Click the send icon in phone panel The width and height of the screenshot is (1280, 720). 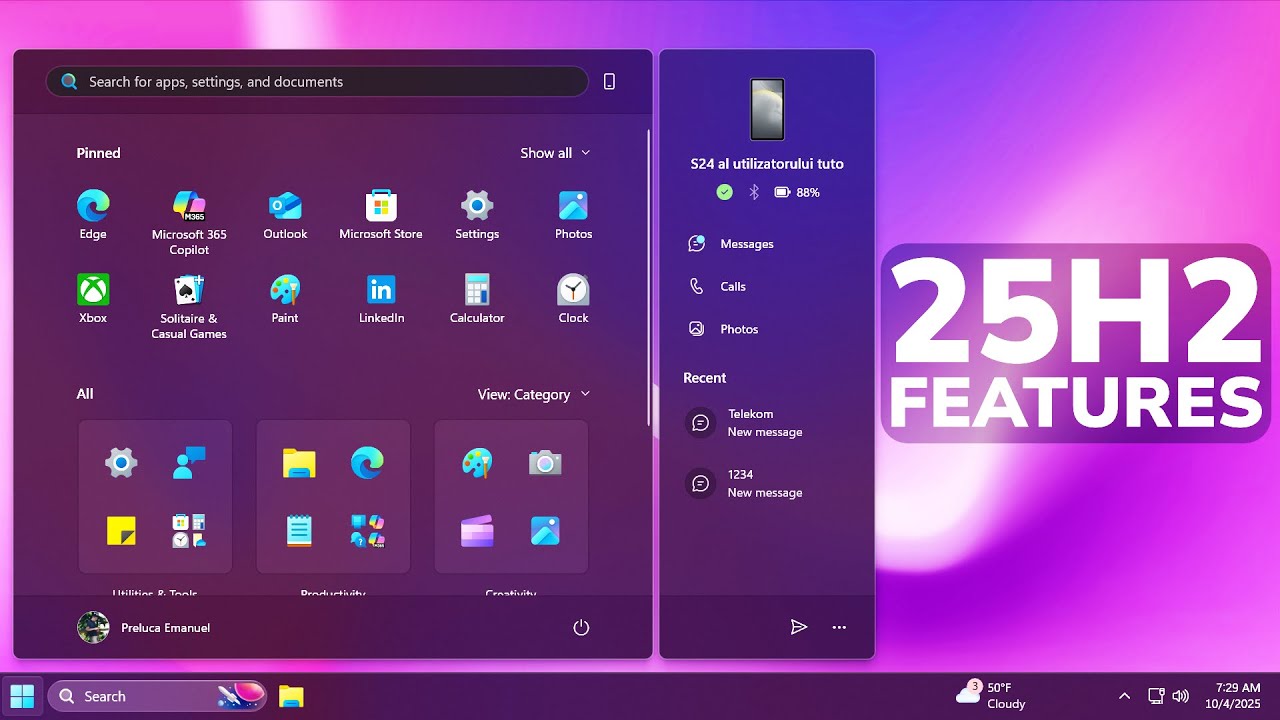(x=798, y=627)
